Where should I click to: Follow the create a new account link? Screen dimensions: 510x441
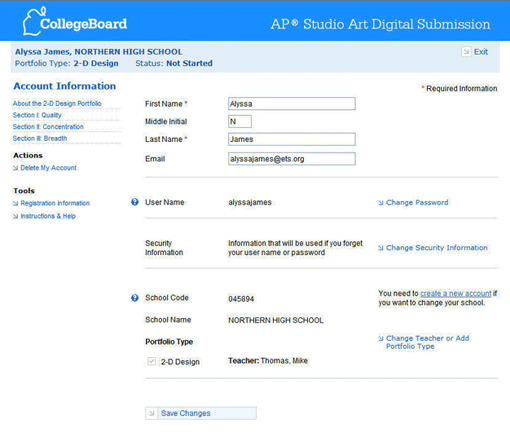[x=456, y=293]
